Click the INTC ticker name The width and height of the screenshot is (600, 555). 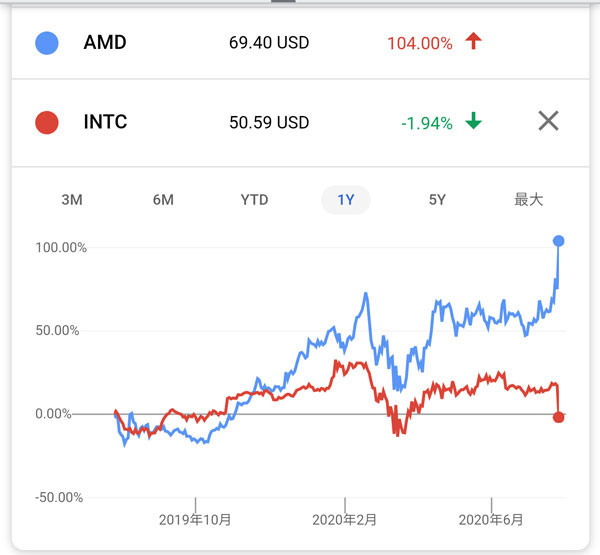(x=106, y=123)
